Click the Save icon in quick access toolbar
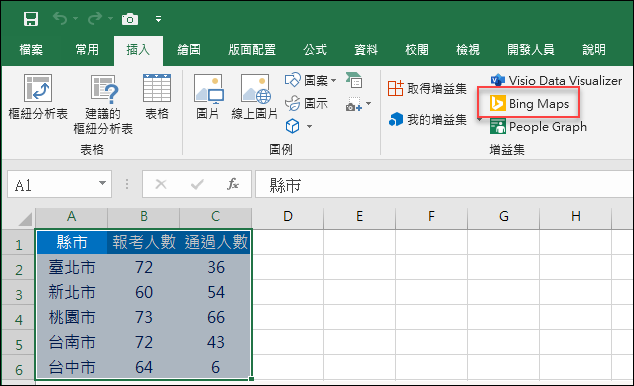 31,19
